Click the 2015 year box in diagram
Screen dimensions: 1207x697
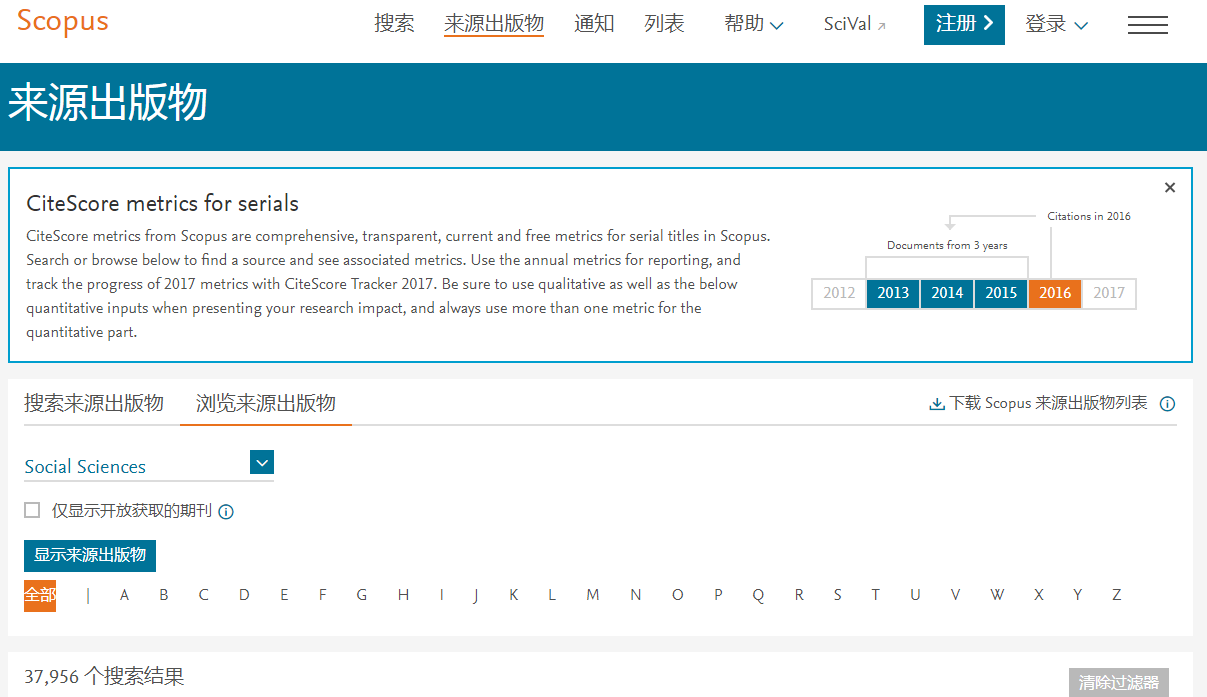1001,293
